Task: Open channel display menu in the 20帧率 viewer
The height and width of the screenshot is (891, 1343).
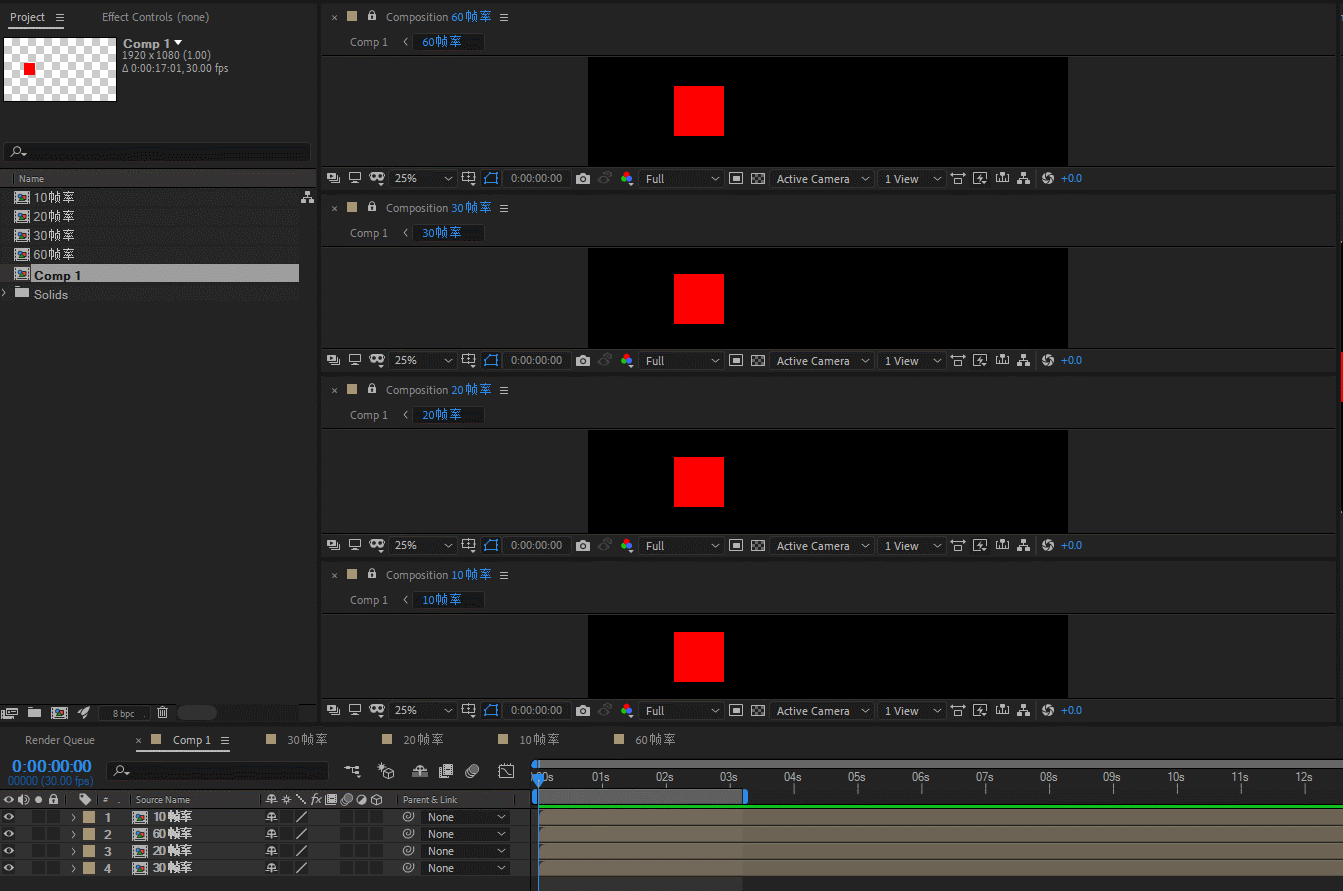Action: [627, 546]
